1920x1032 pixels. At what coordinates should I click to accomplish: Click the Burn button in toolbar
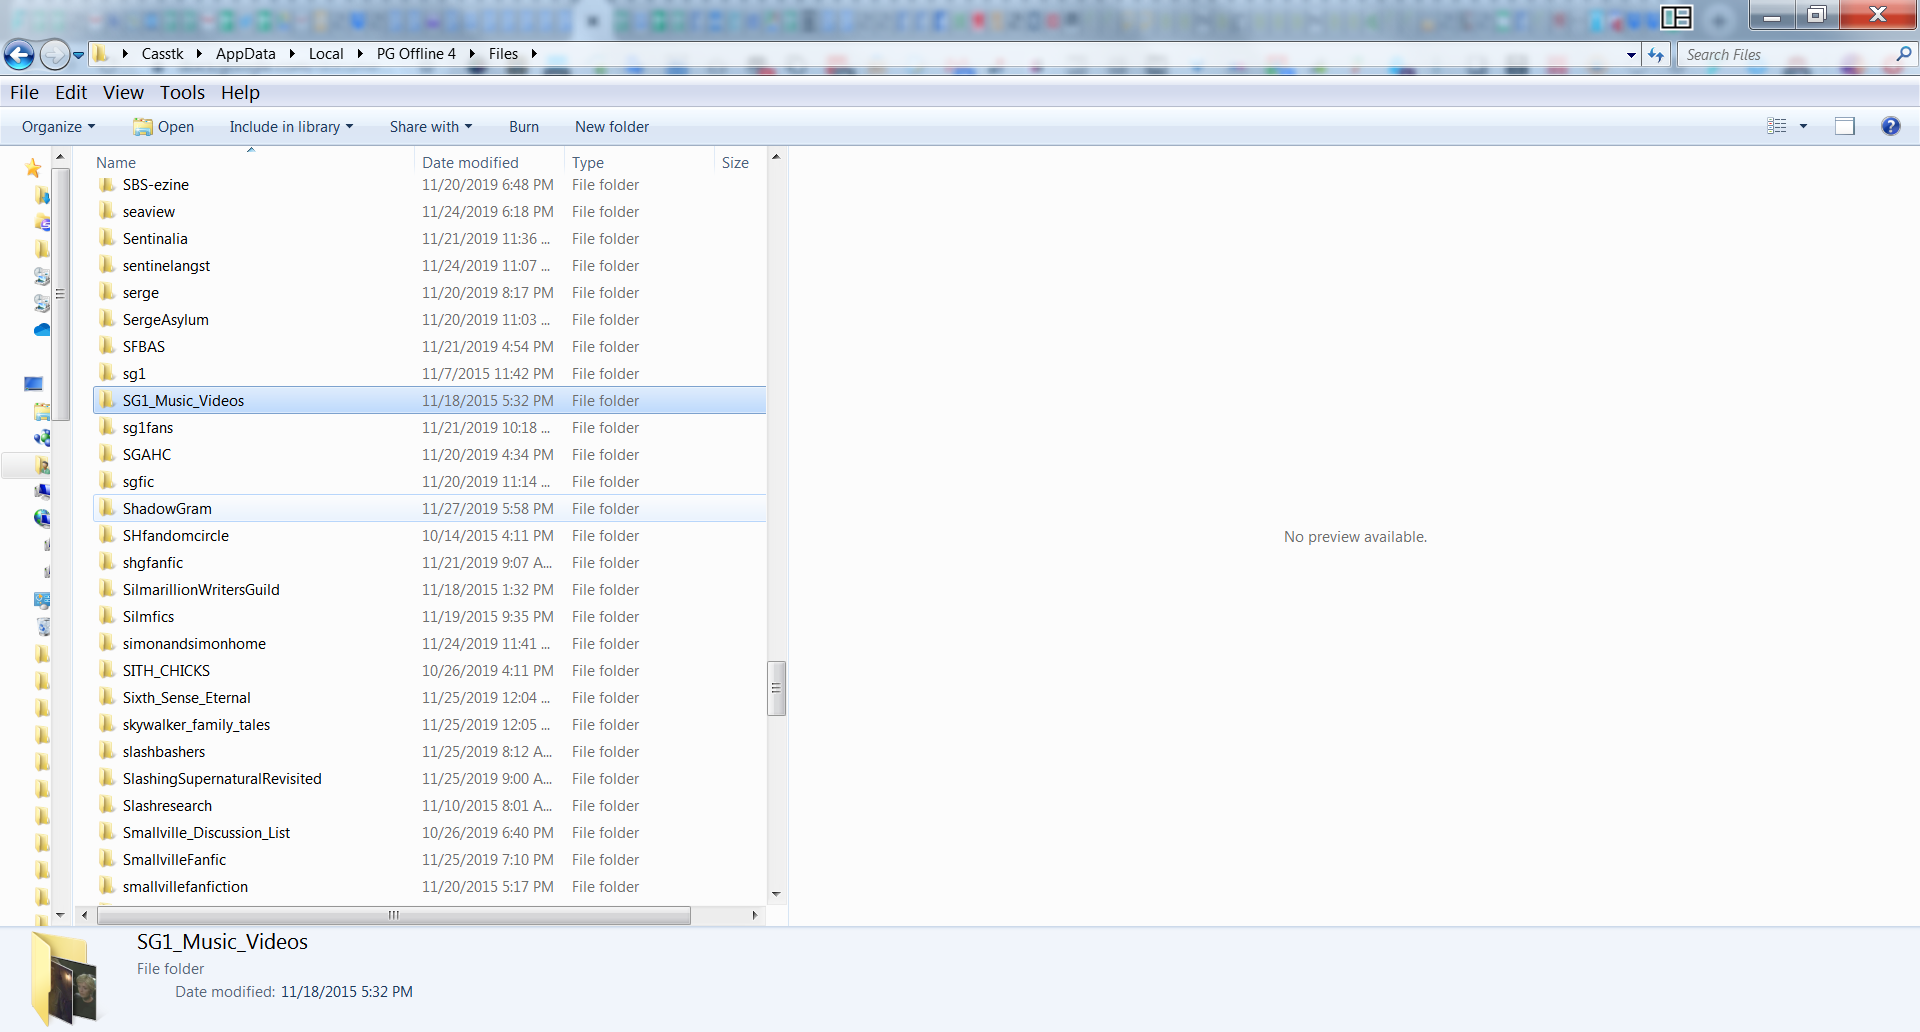coord(523,127)
